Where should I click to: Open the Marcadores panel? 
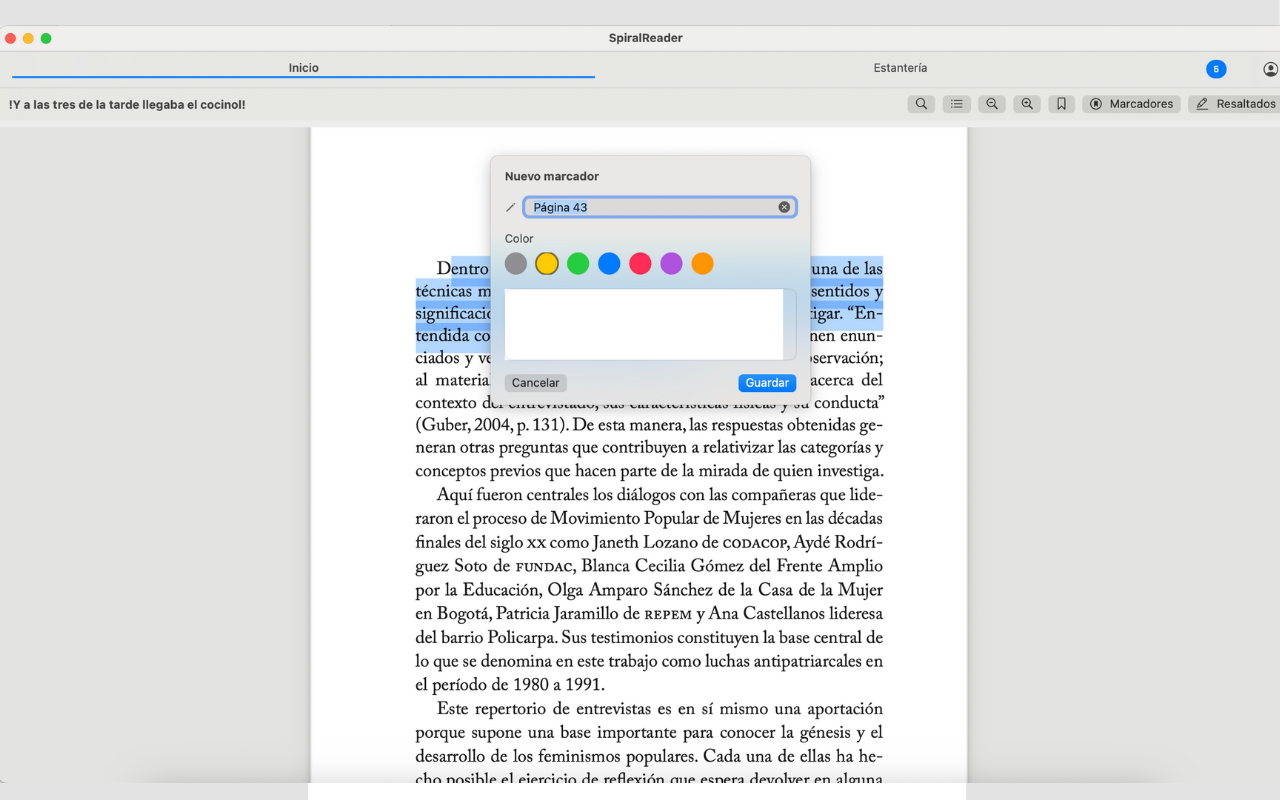click(x=1131, y=104)
